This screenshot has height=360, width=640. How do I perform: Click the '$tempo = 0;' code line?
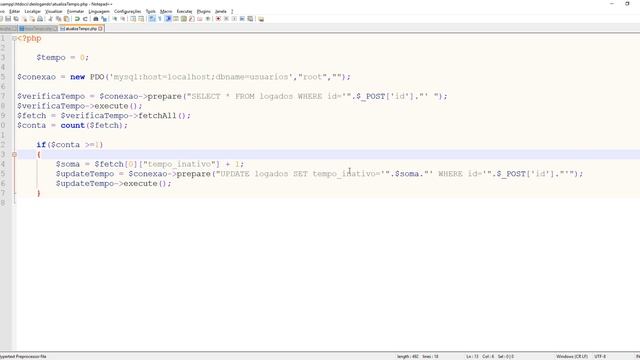62,58
